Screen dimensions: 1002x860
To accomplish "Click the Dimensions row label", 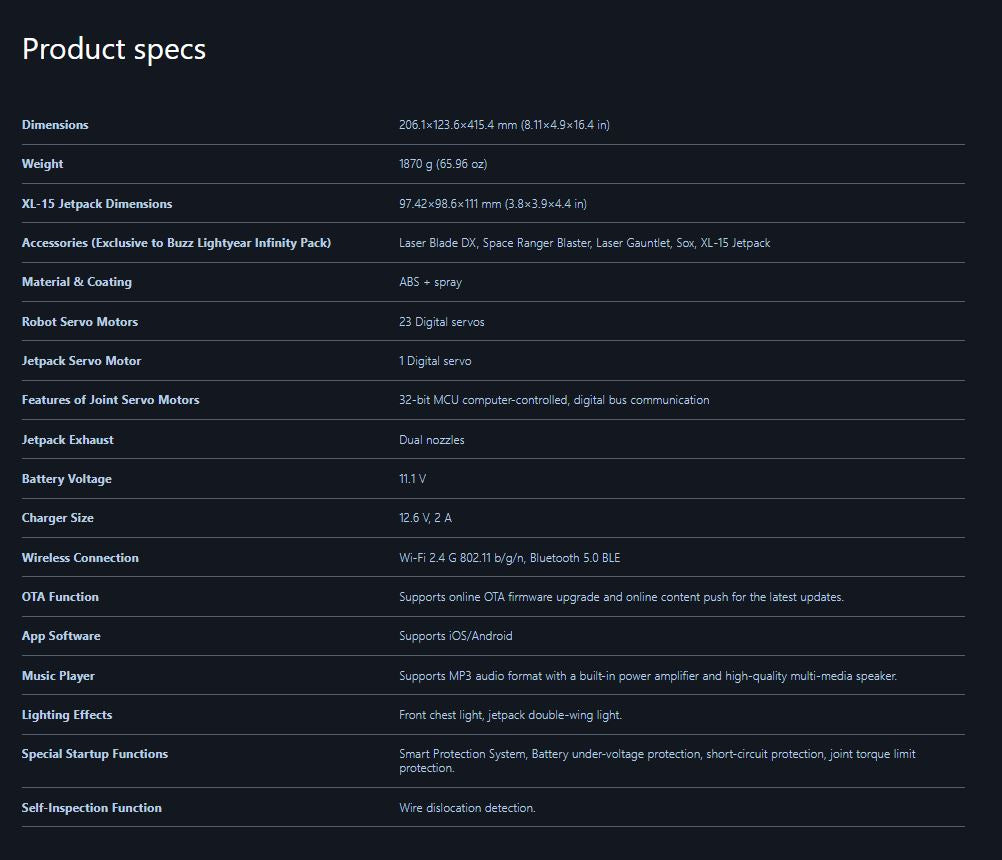I will click(55, 125).
